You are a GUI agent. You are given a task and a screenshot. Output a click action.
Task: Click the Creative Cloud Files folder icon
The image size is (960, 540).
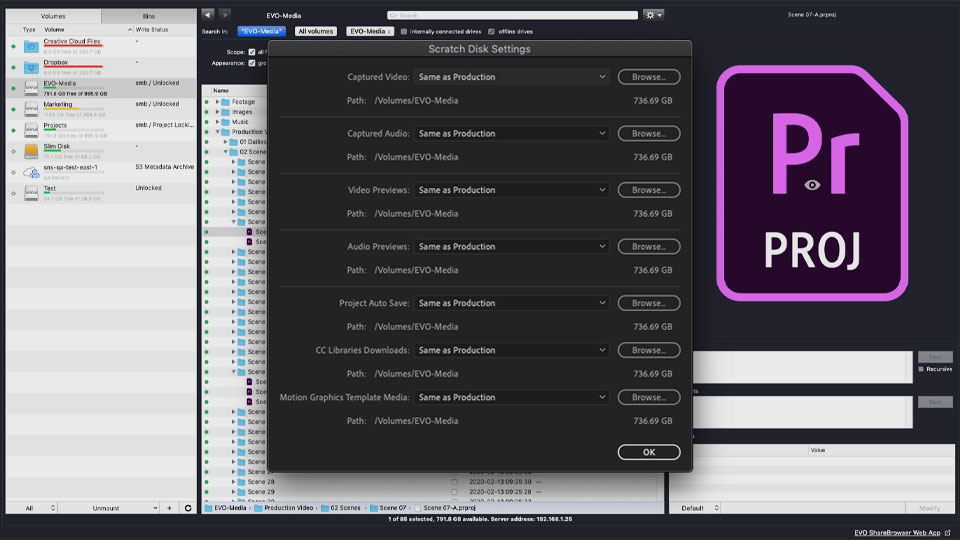(x=30, y=46)
